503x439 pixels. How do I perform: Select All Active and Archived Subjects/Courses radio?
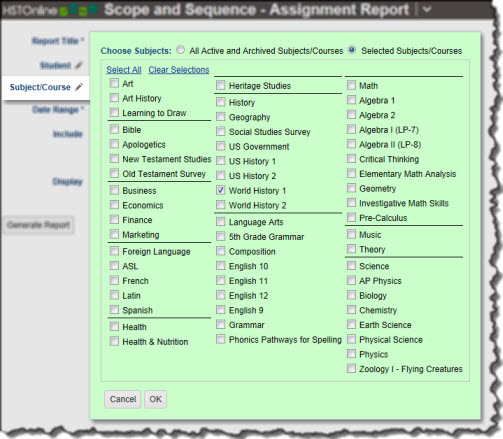pyautogui.click(x=180, y=50)
